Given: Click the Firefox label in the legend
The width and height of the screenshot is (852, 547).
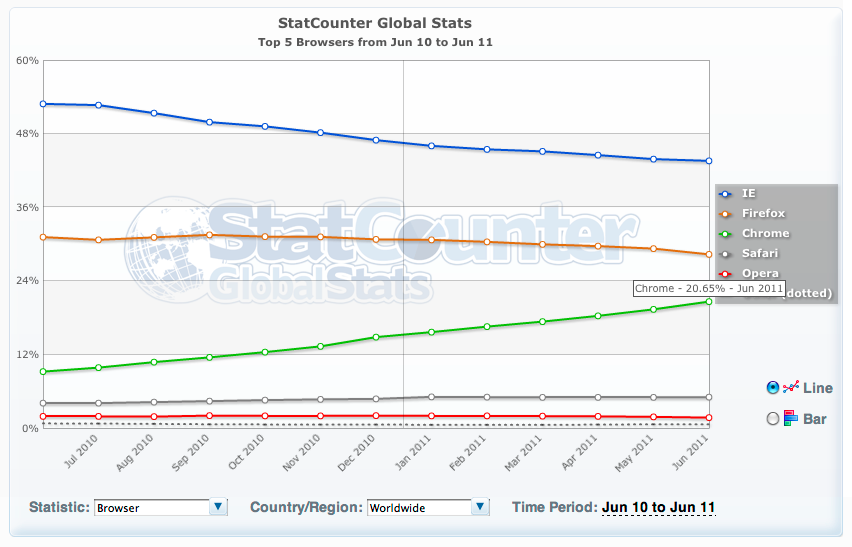Looking at the screenshot, I should [763, 213].
